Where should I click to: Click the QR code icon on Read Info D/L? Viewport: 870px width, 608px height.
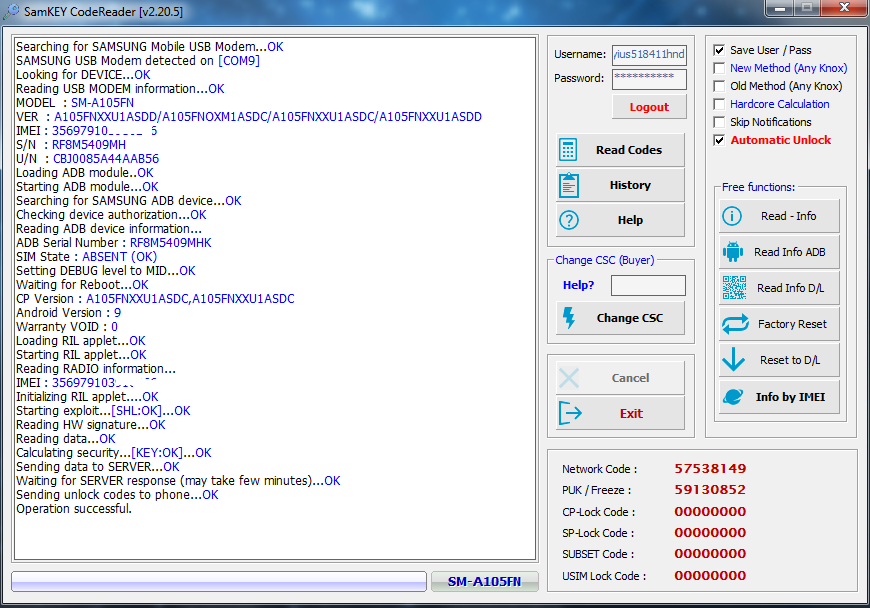point(734,288)
